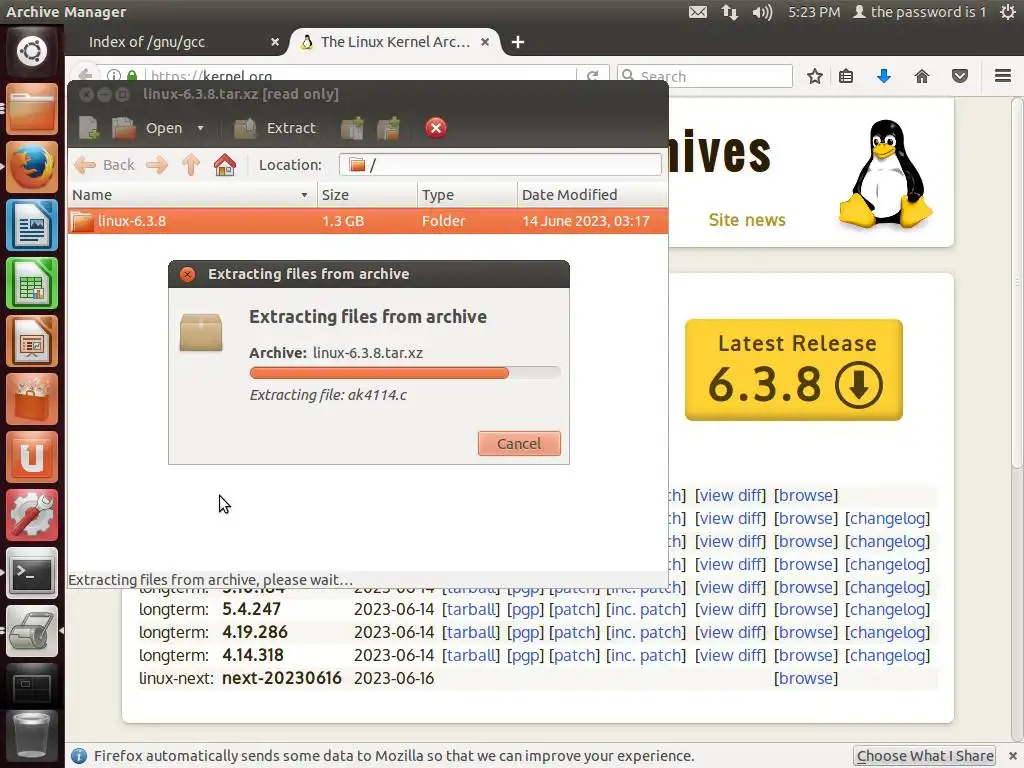Viewport: 1024px width, 768px height.
Task: Click the Firefox page scrollbar
Action: pos(1017,282)
